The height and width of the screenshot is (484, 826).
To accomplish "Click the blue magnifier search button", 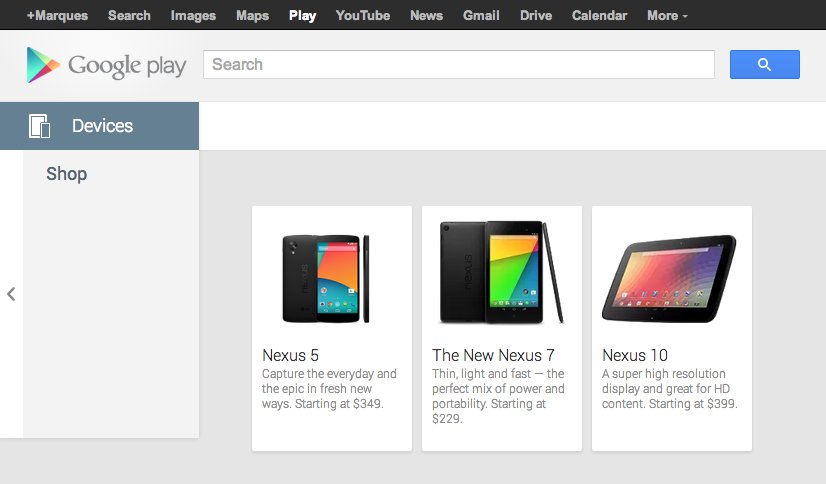I will (764, 64).
